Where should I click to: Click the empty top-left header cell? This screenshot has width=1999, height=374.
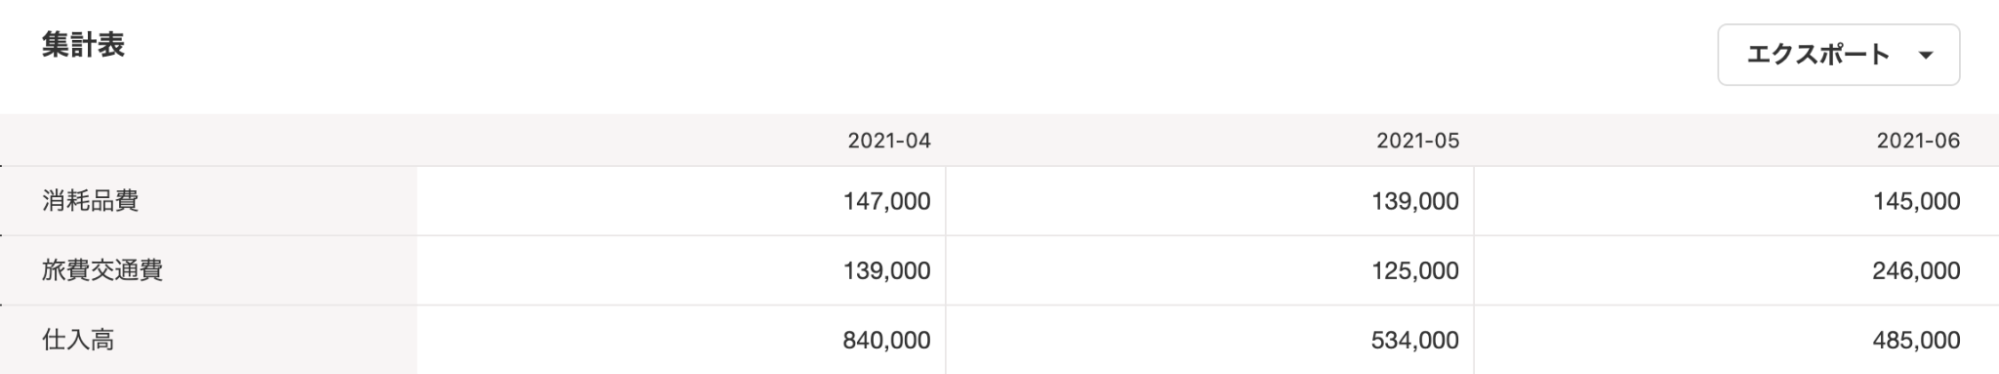(x=208, y=140)
